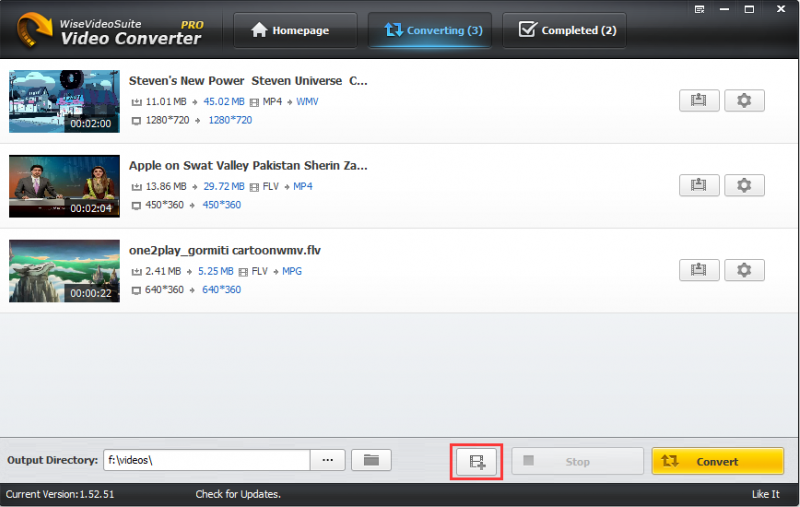The width and height of the screenshot is (800, 507).
Task: Open clip editor for one2play_gormiti video
Action: tap(699, 270)
